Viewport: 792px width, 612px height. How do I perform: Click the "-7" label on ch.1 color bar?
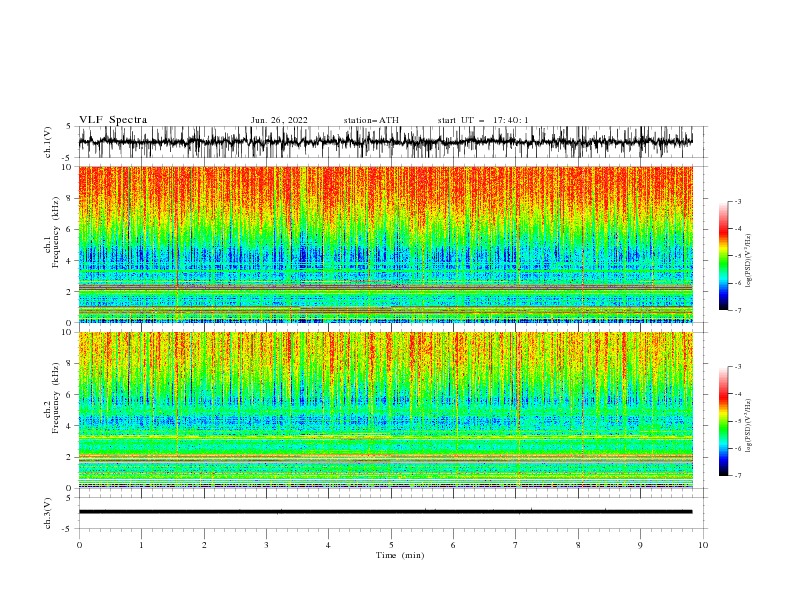[x=738, y=310]
